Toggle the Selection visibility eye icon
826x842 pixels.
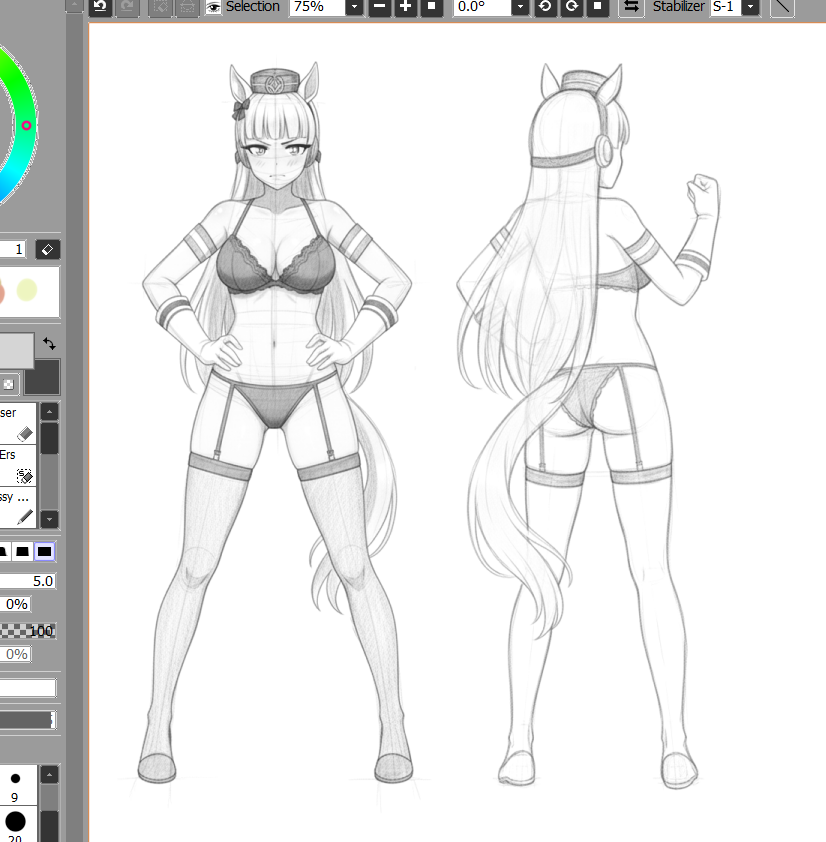pyautogui.click(x=213, y=7)
